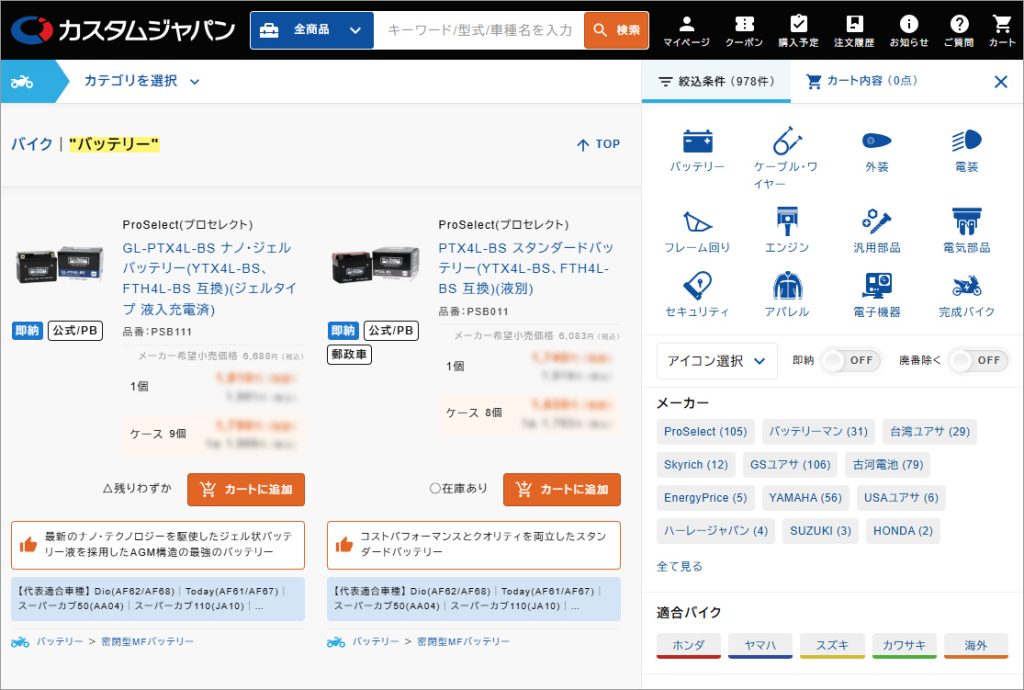
Task: Filter by maker ハーレージャパン (4)
Action: pyautogui.click(x=716, y=531)
